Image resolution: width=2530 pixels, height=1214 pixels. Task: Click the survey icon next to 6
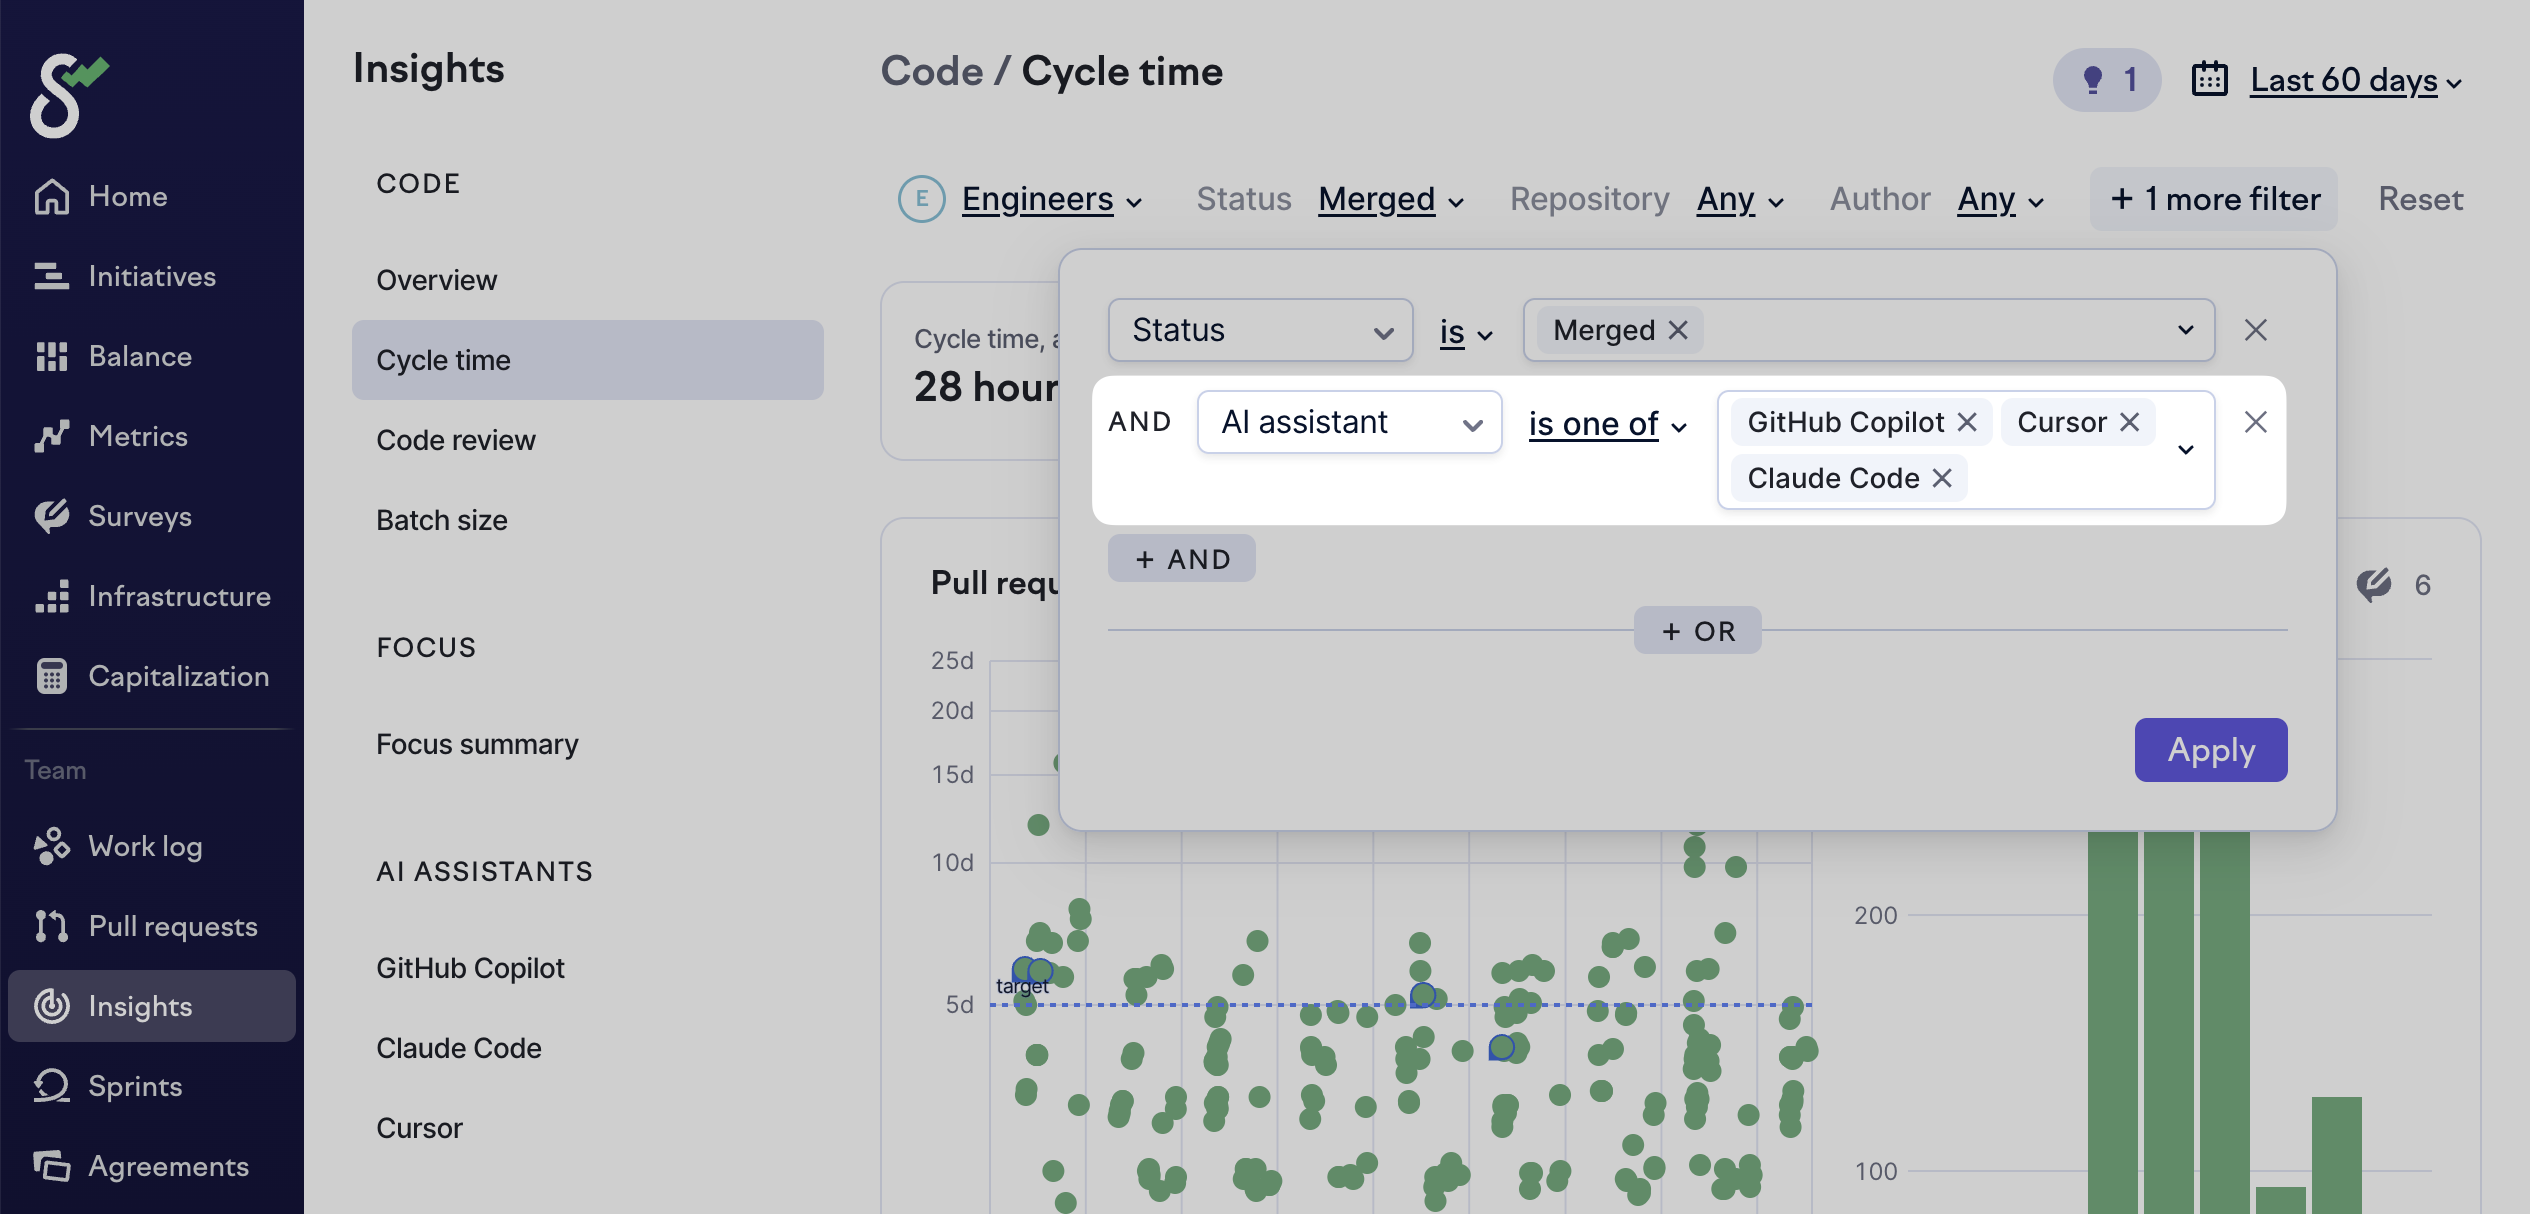[2373, 585]
